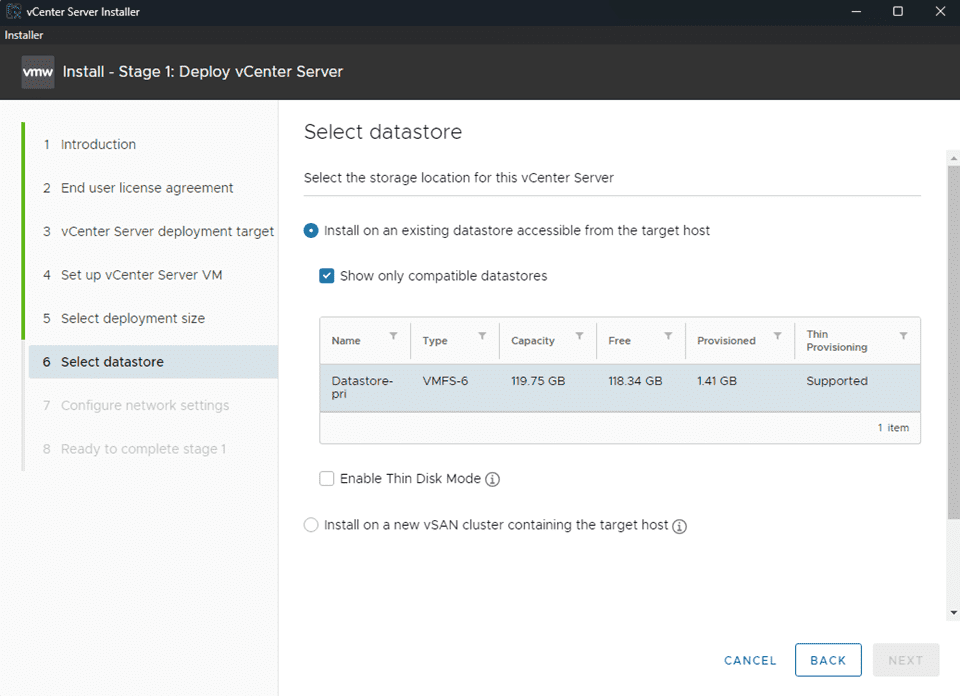Viewport: 960px width, 696px height.
Task: Click the Provisioned column filter icon
Action: (x=780, y=334)
